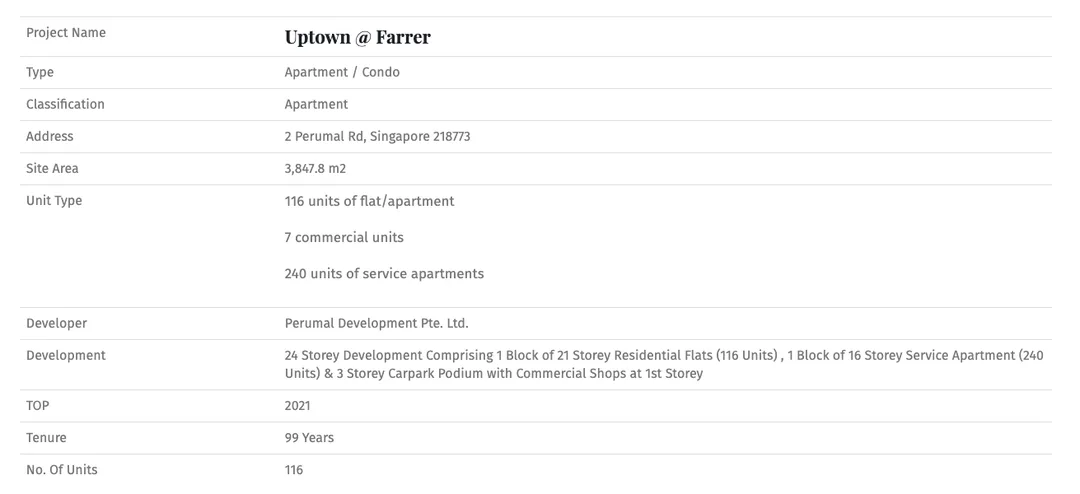
Task: Click the Site Area label
Action: tap(52, 169)
